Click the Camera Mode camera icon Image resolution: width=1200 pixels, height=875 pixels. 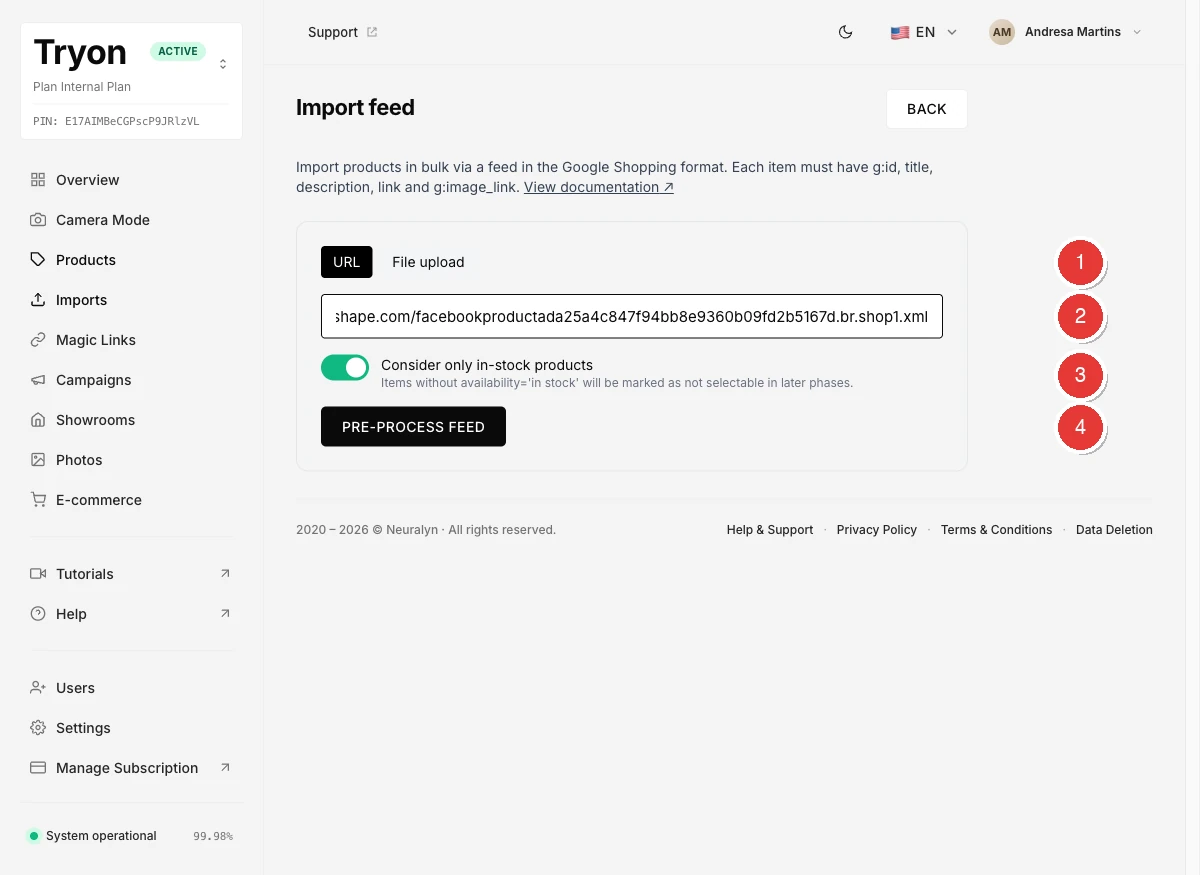pyautogui.click(x=38, y=220)
